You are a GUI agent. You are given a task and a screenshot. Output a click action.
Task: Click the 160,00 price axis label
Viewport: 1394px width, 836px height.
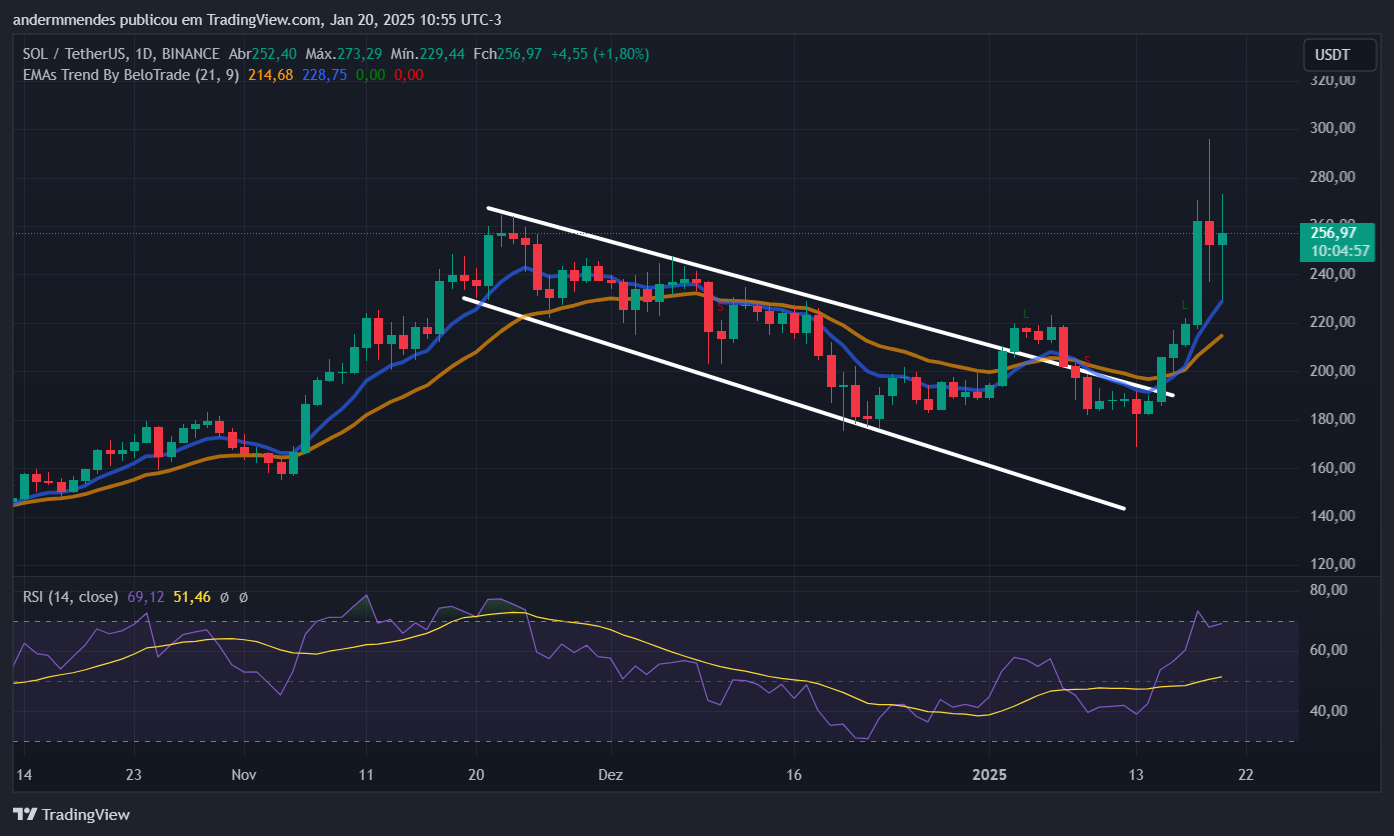1333,468
